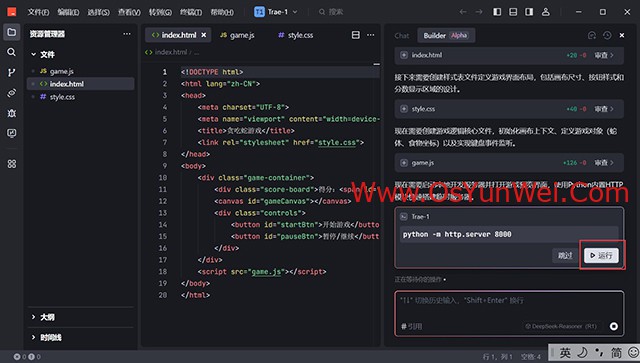Expand the 大纲 outline section

[x=43, y=317]
